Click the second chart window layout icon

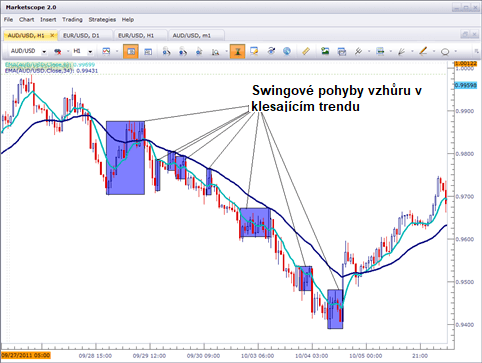click(148, 52)
